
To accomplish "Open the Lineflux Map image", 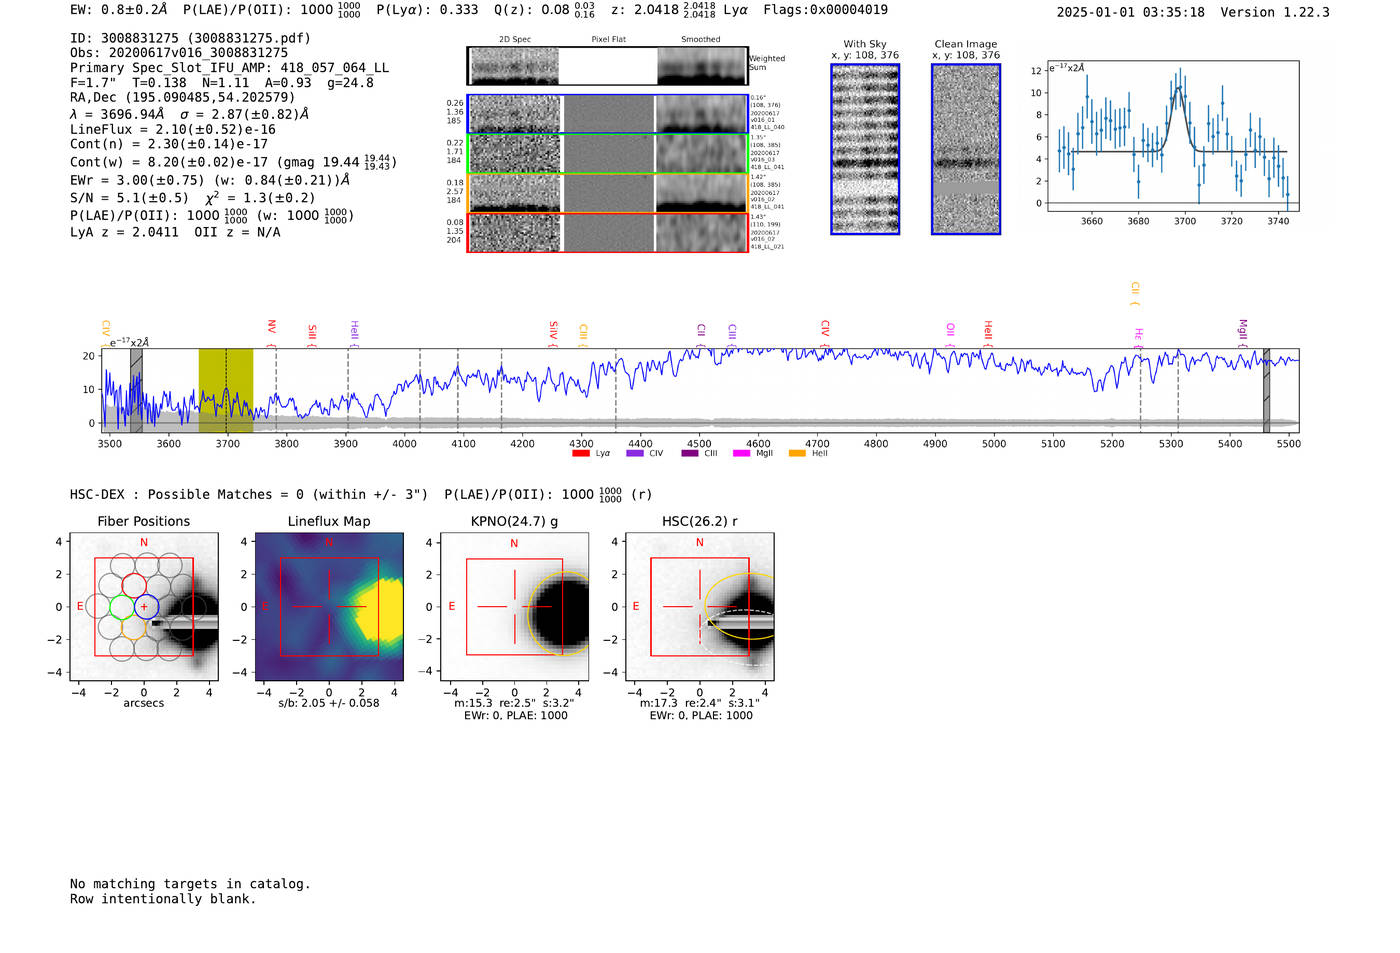I will 329,607.
